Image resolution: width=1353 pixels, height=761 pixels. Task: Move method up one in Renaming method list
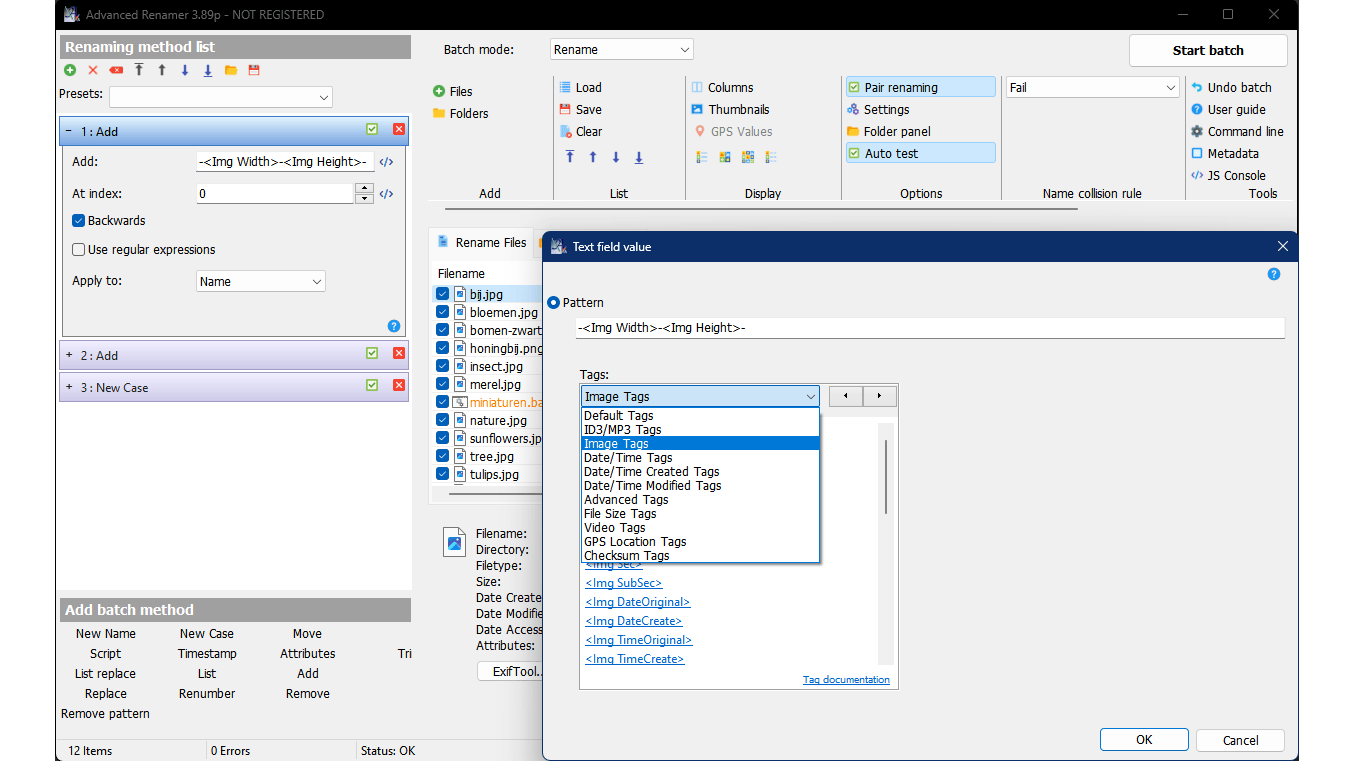coord(162,70)
